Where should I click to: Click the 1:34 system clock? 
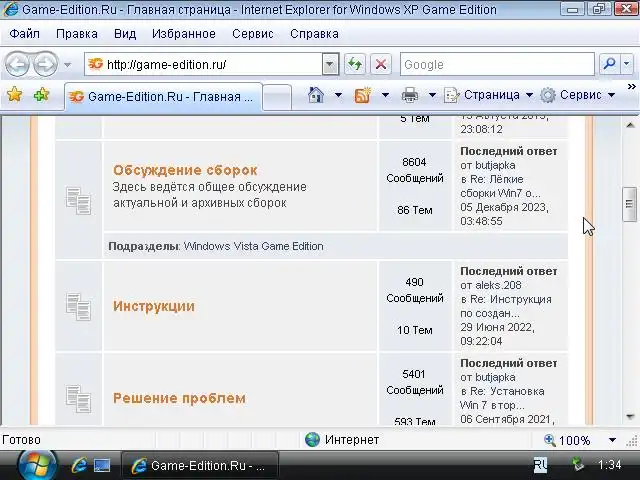click(x=609, y=464)
